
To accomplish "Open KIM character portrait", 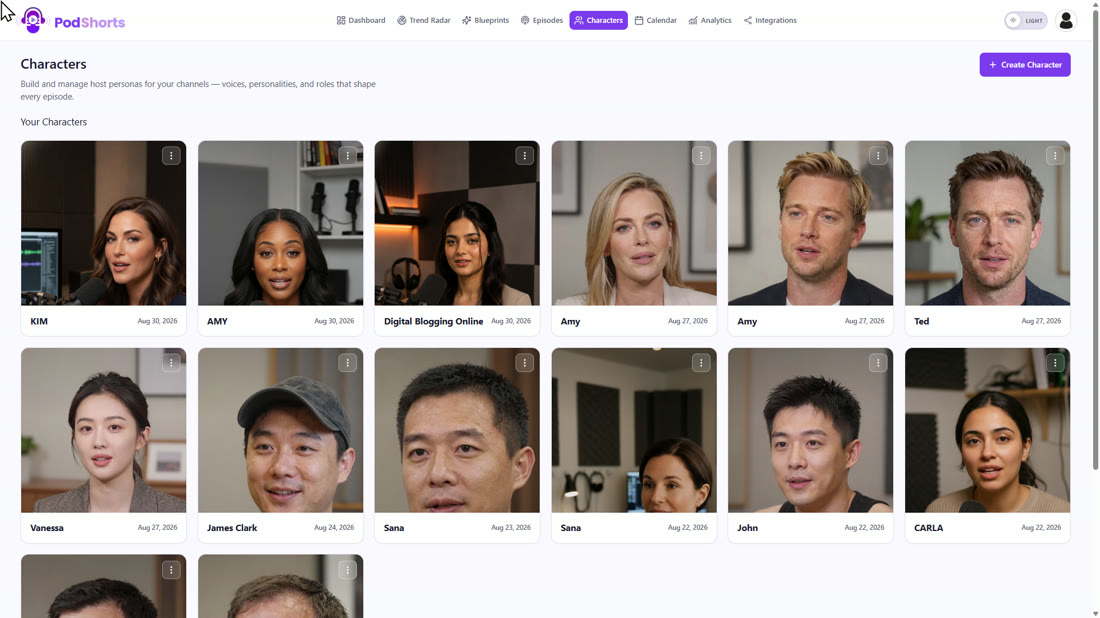I will tap(104, 223).
